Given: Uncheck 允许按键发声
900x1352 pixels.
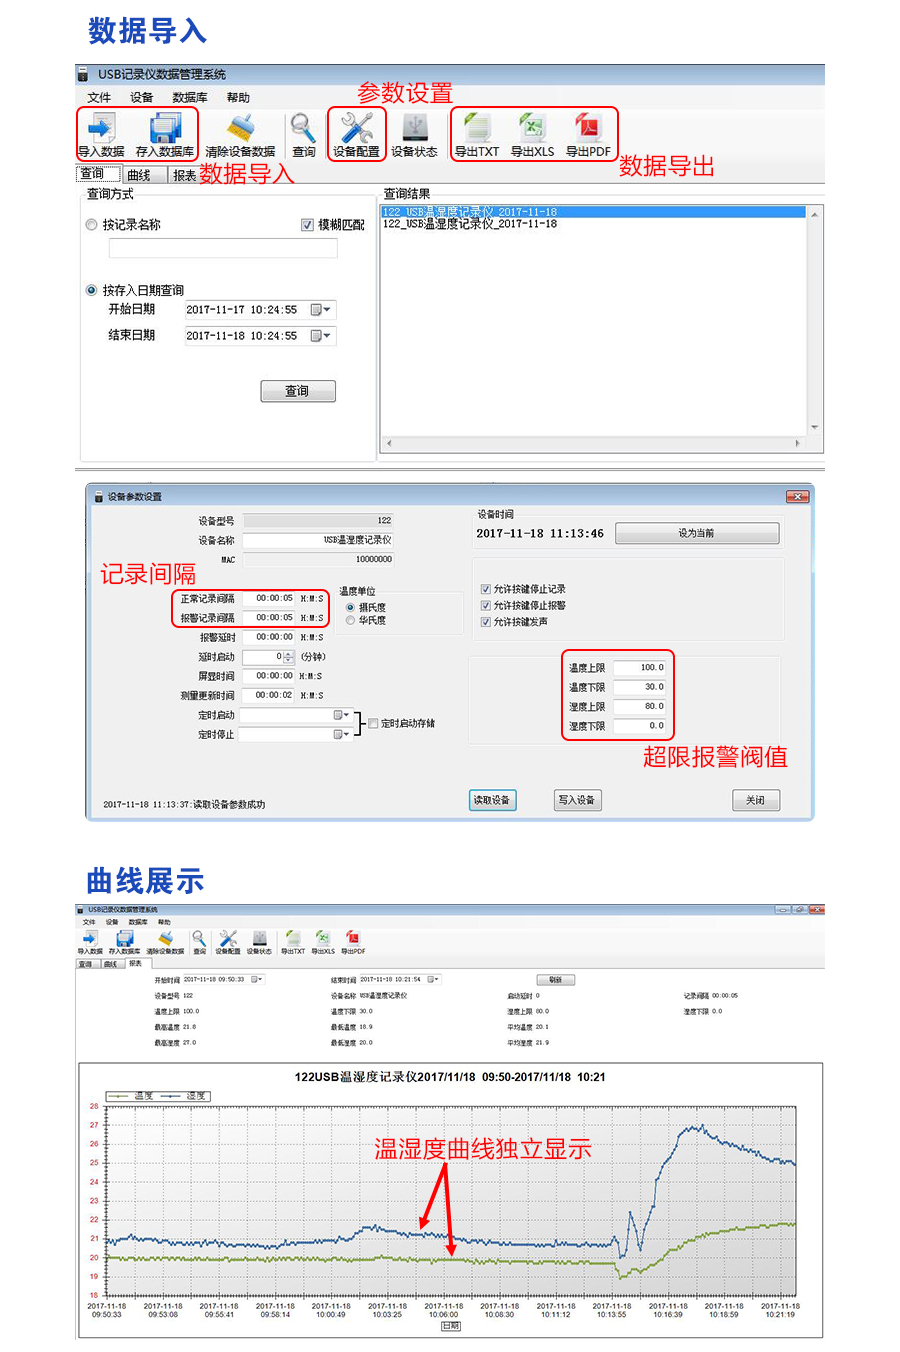Looking at the screenshot, I should coord(486,622).
